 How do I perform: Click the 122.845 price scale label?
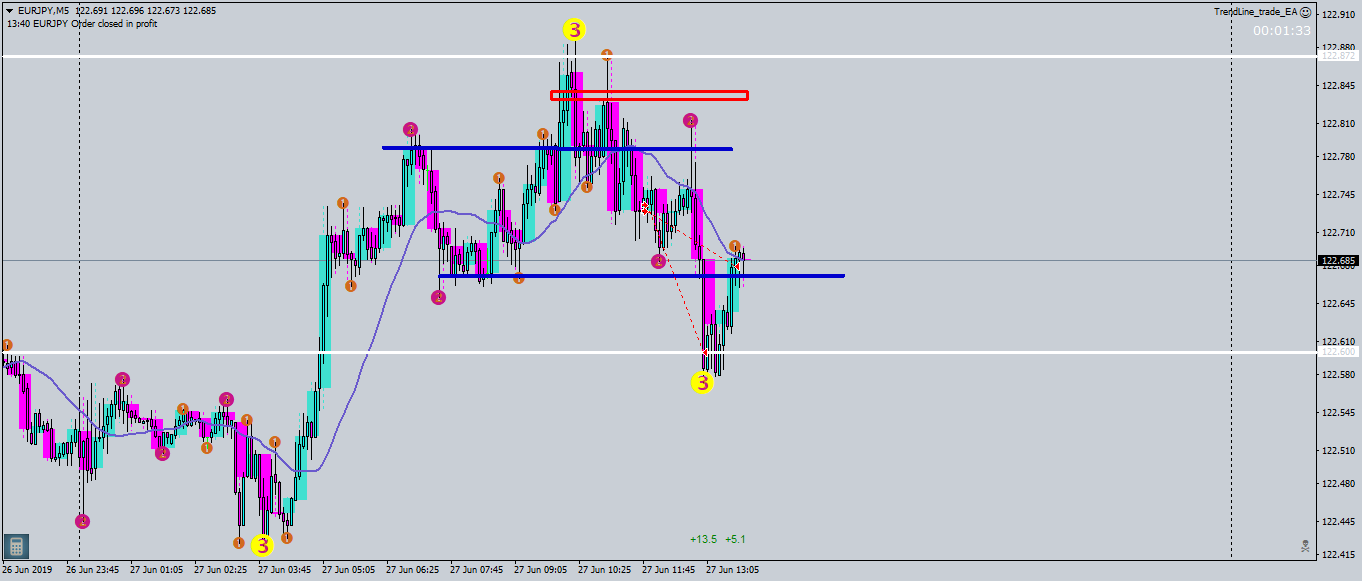1339,86
